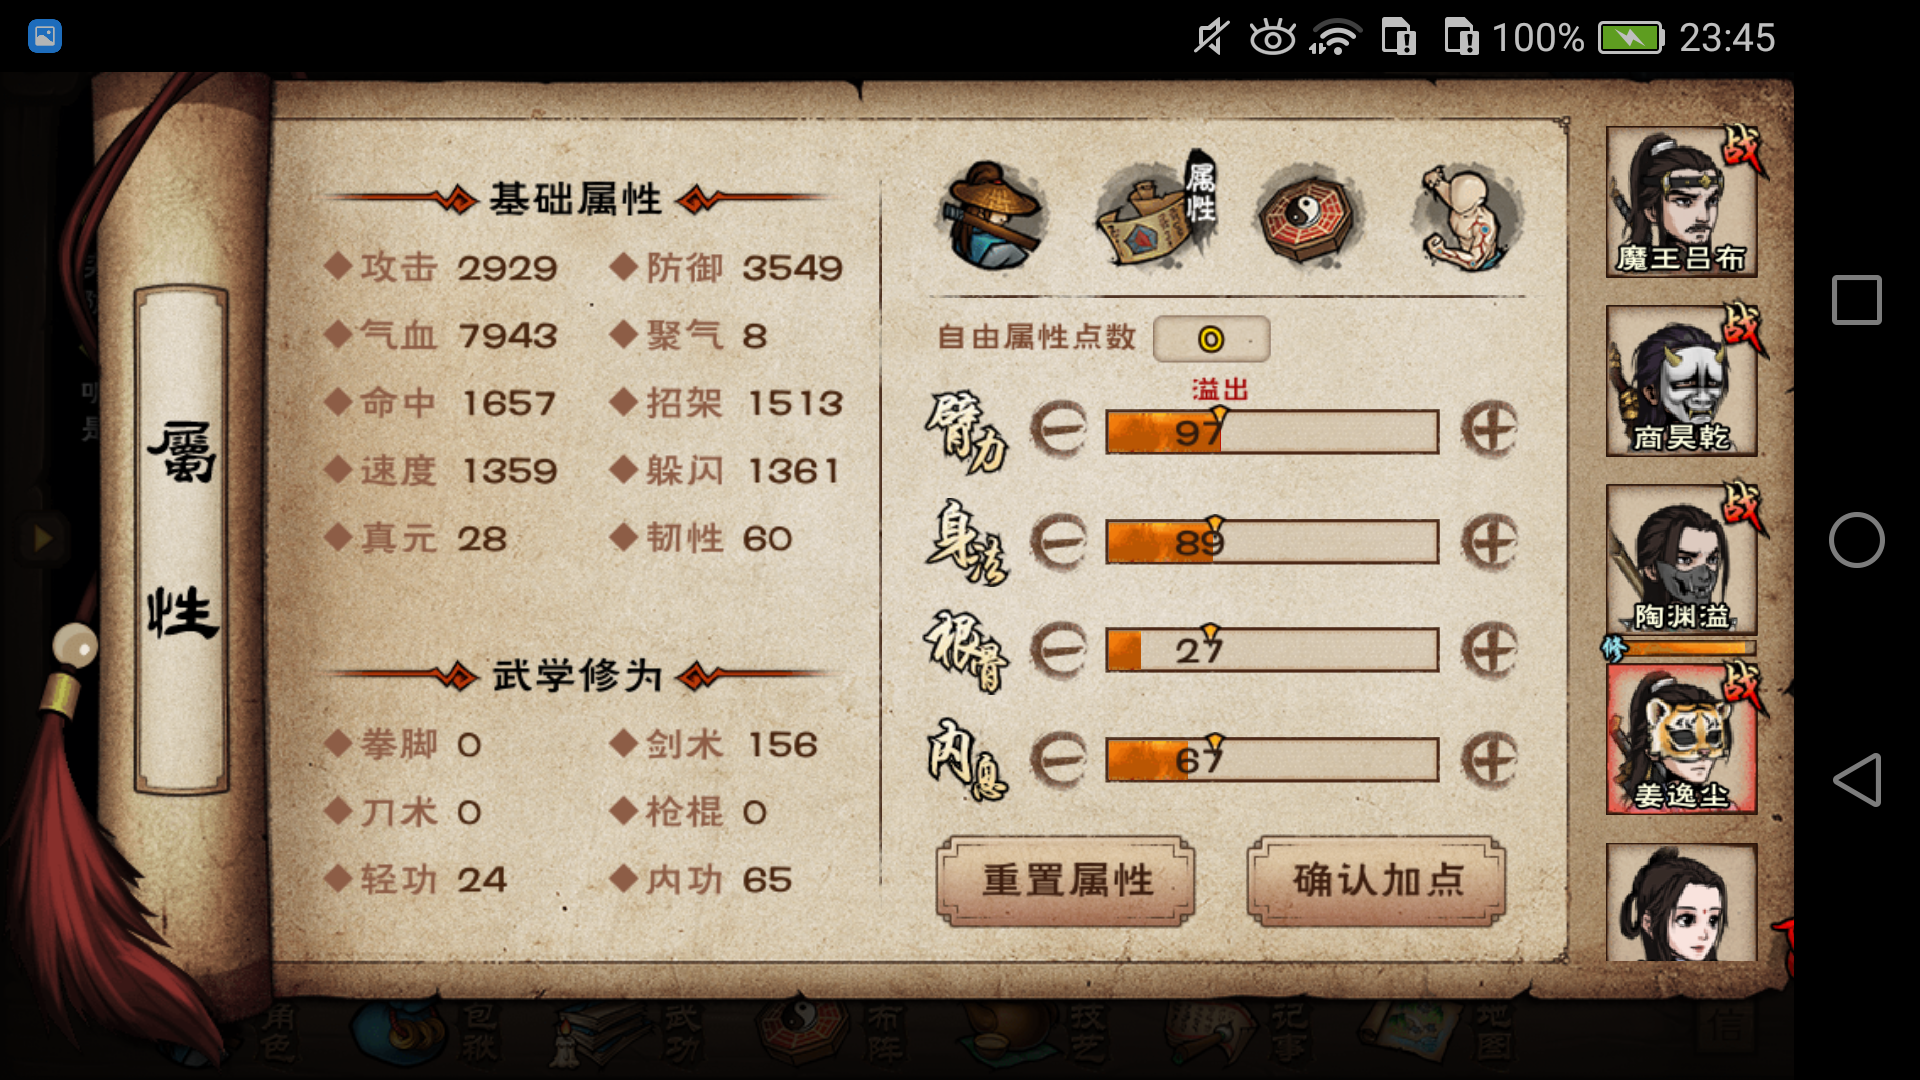Increase 臂力 with the plus button
The height and width of the screenshot is (1080, 1920).
[x=1489, y=431]
